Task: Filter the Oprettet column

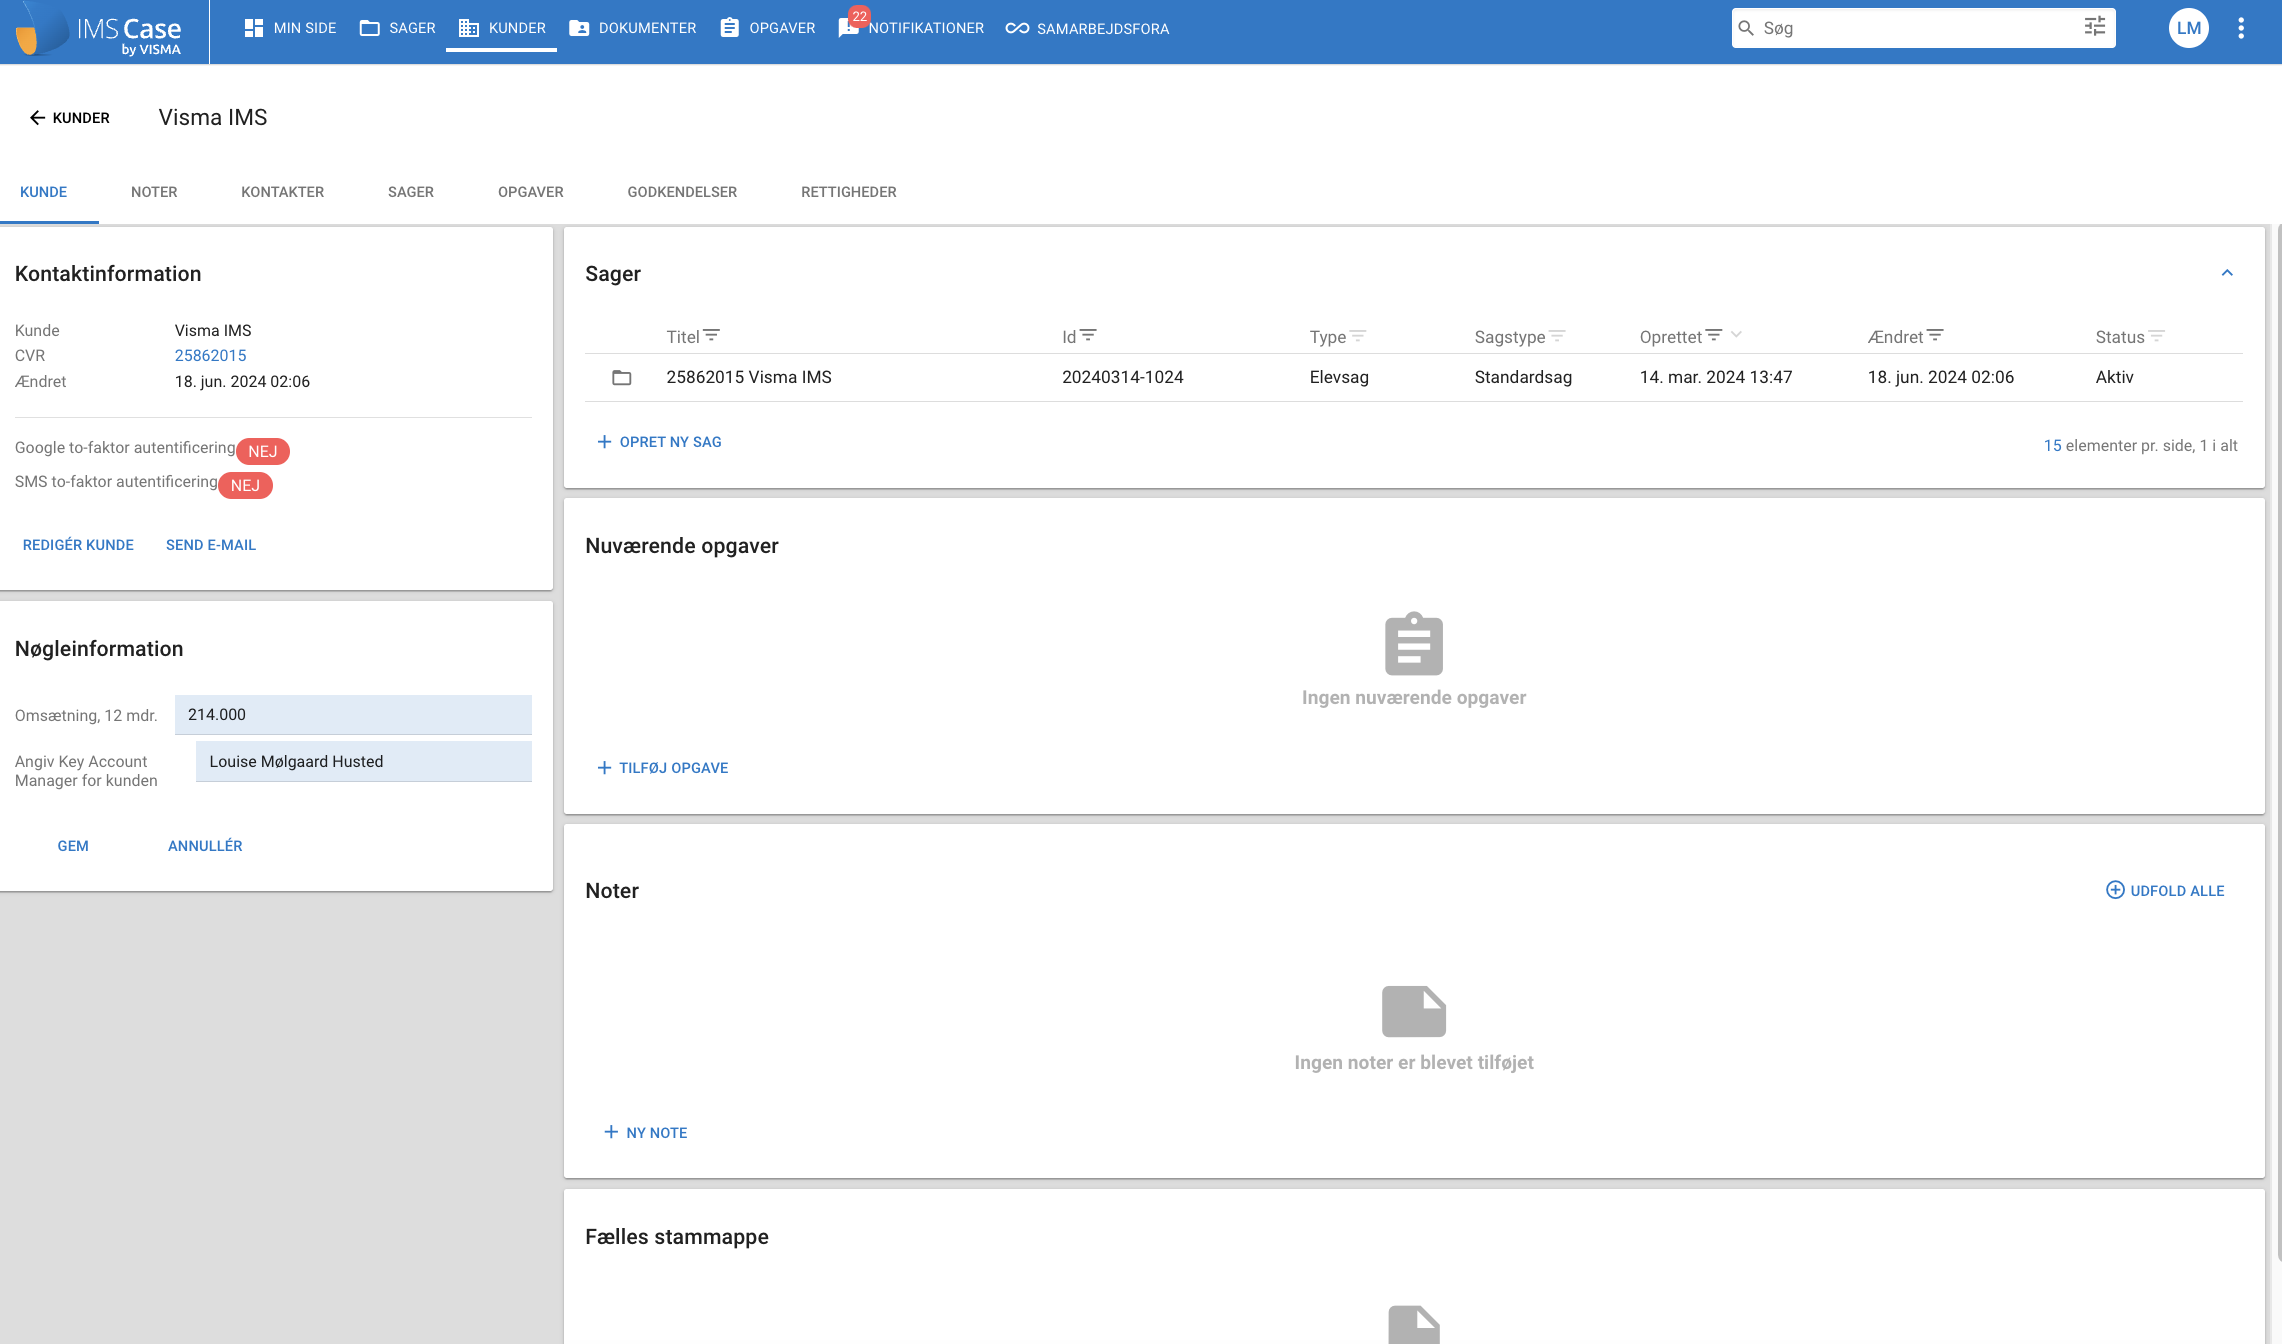Action: [x=1713, y=336]
